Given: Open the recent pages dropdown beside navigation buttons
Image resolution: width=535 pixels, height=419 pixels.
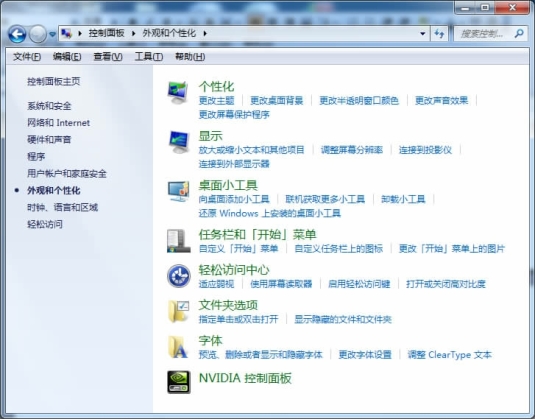Looking at the screenshot, I should [52, 34].
